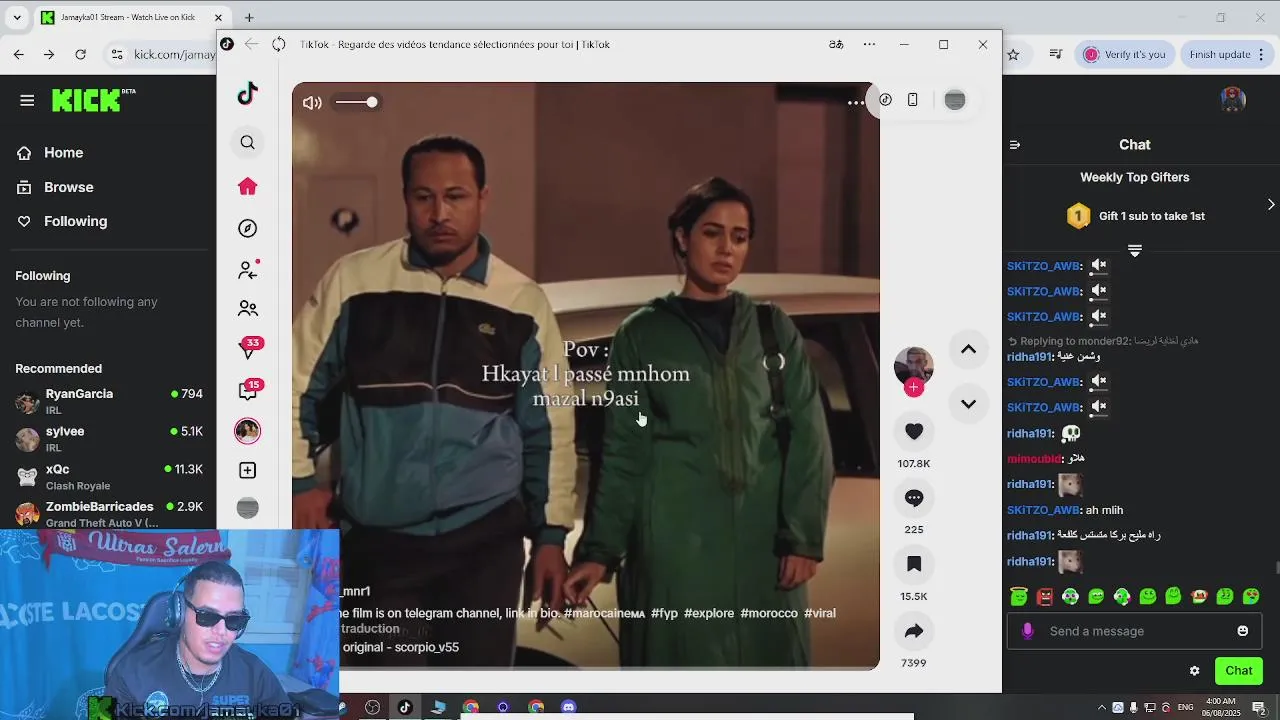Open the video comments (225)
The image size is (1280, 720).
pos(914,498)
